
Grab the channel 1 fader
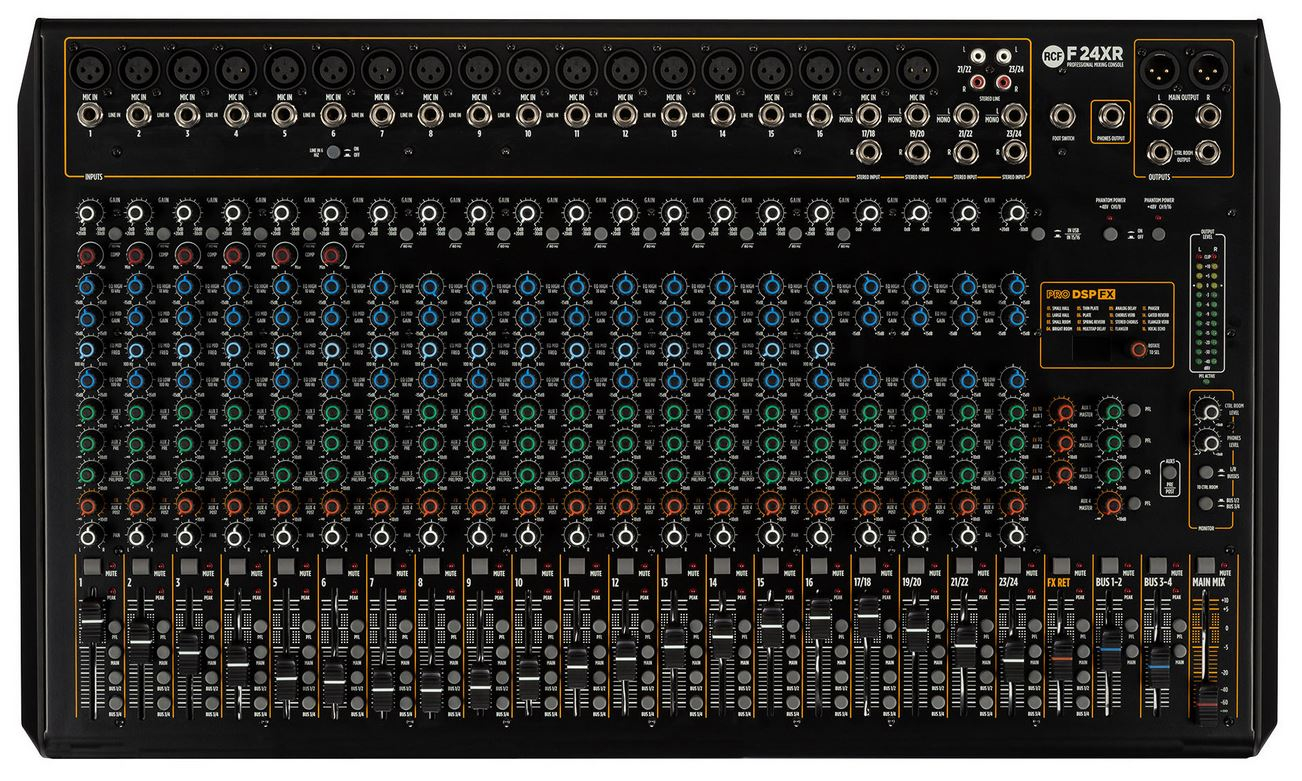[x=91, y=620]
